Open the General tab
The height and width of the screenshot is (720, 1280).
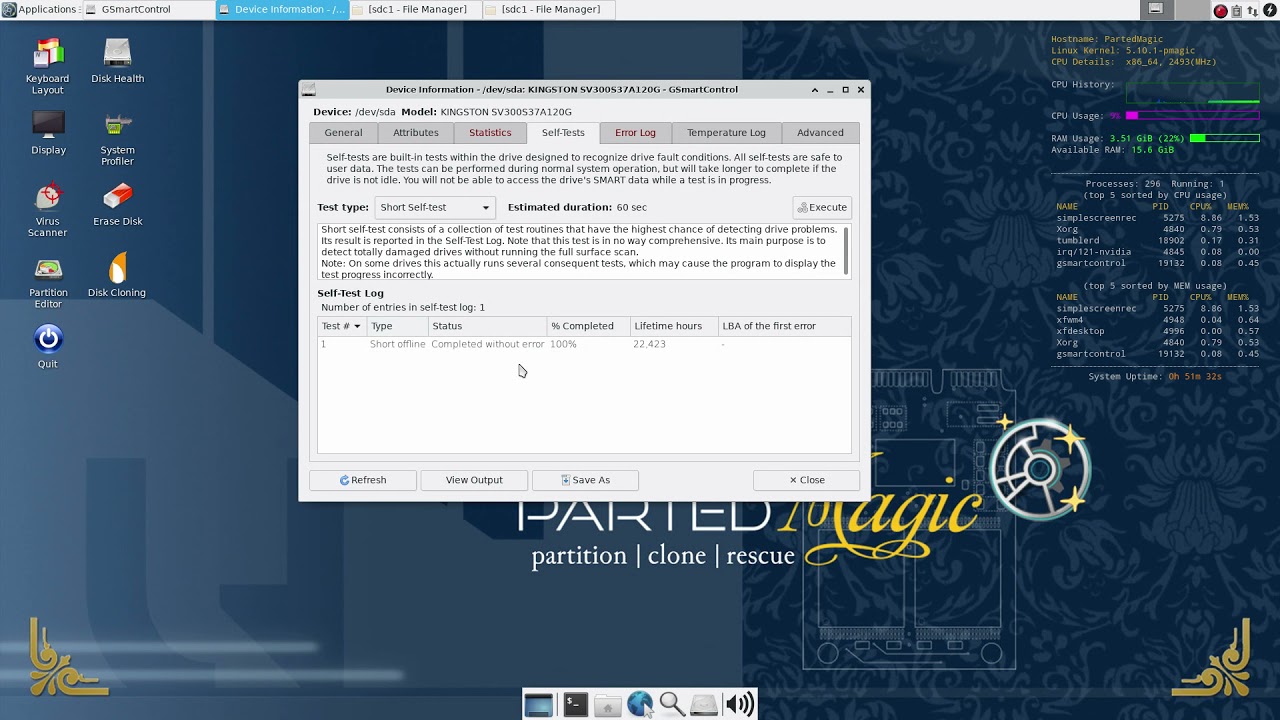pos(343,133)
